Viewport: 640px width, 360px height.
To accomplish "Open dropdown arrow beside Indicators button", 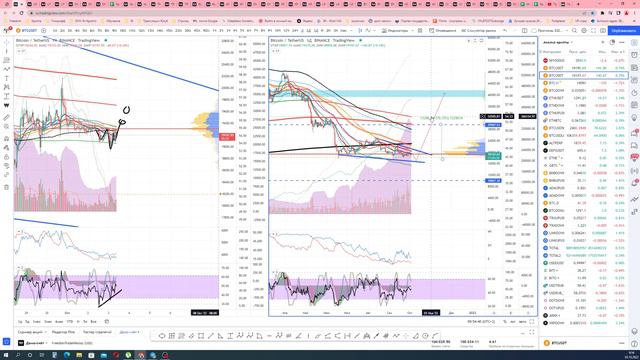I will coord(412,31).
